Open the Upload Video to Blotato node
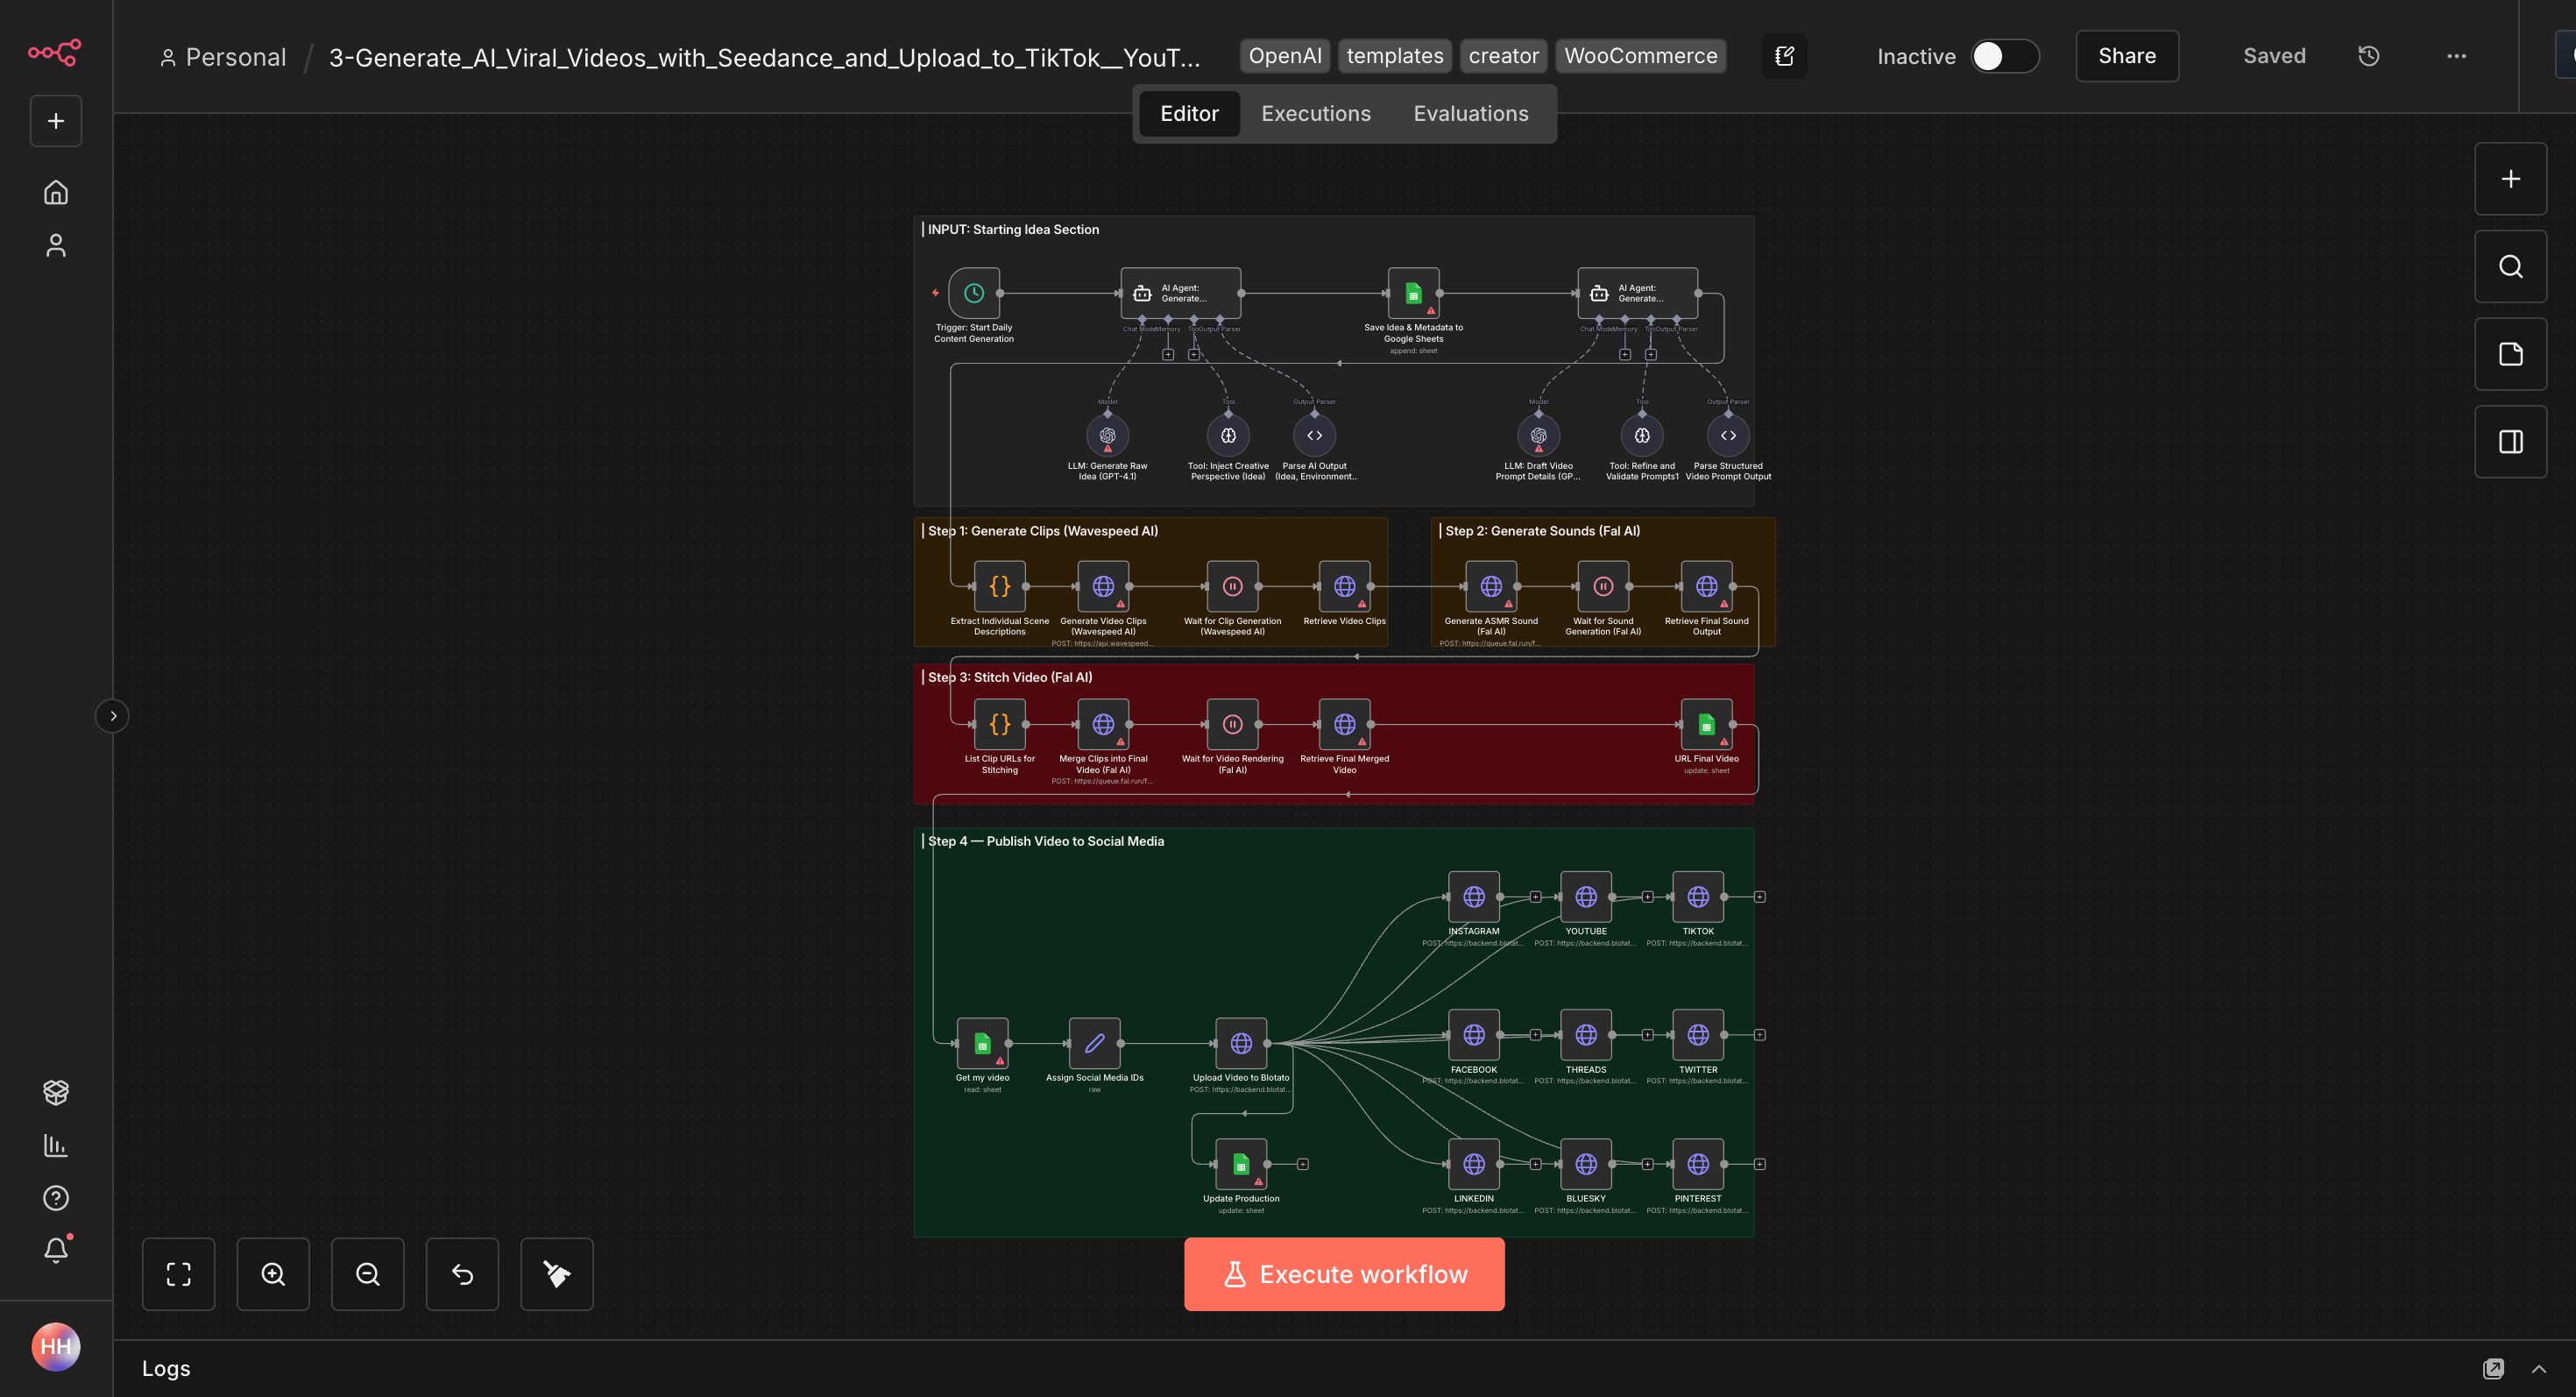Image resolution: width=2576 pixels, height=1397 pixels. click(x=1240, y=1043)
